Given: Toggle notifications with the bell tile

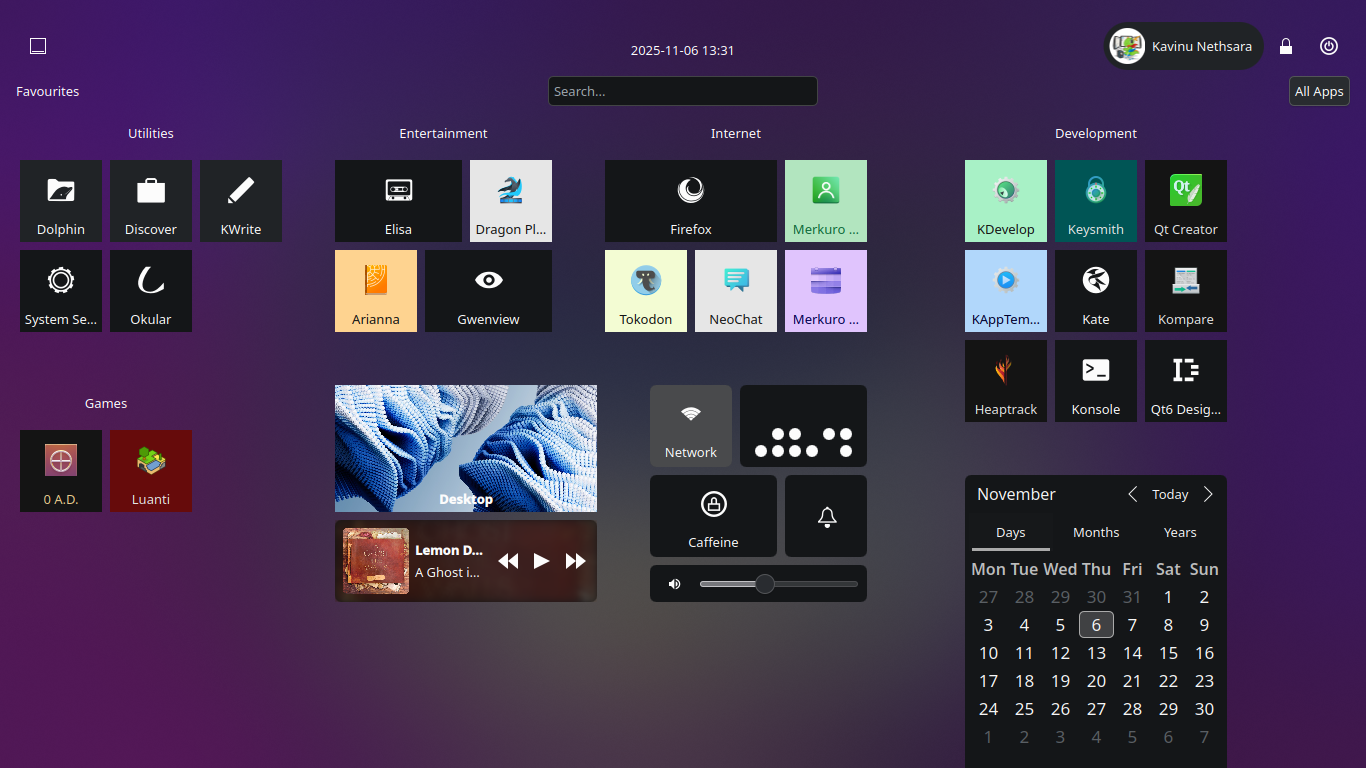Looking at the screenshot, I should 826,516.
